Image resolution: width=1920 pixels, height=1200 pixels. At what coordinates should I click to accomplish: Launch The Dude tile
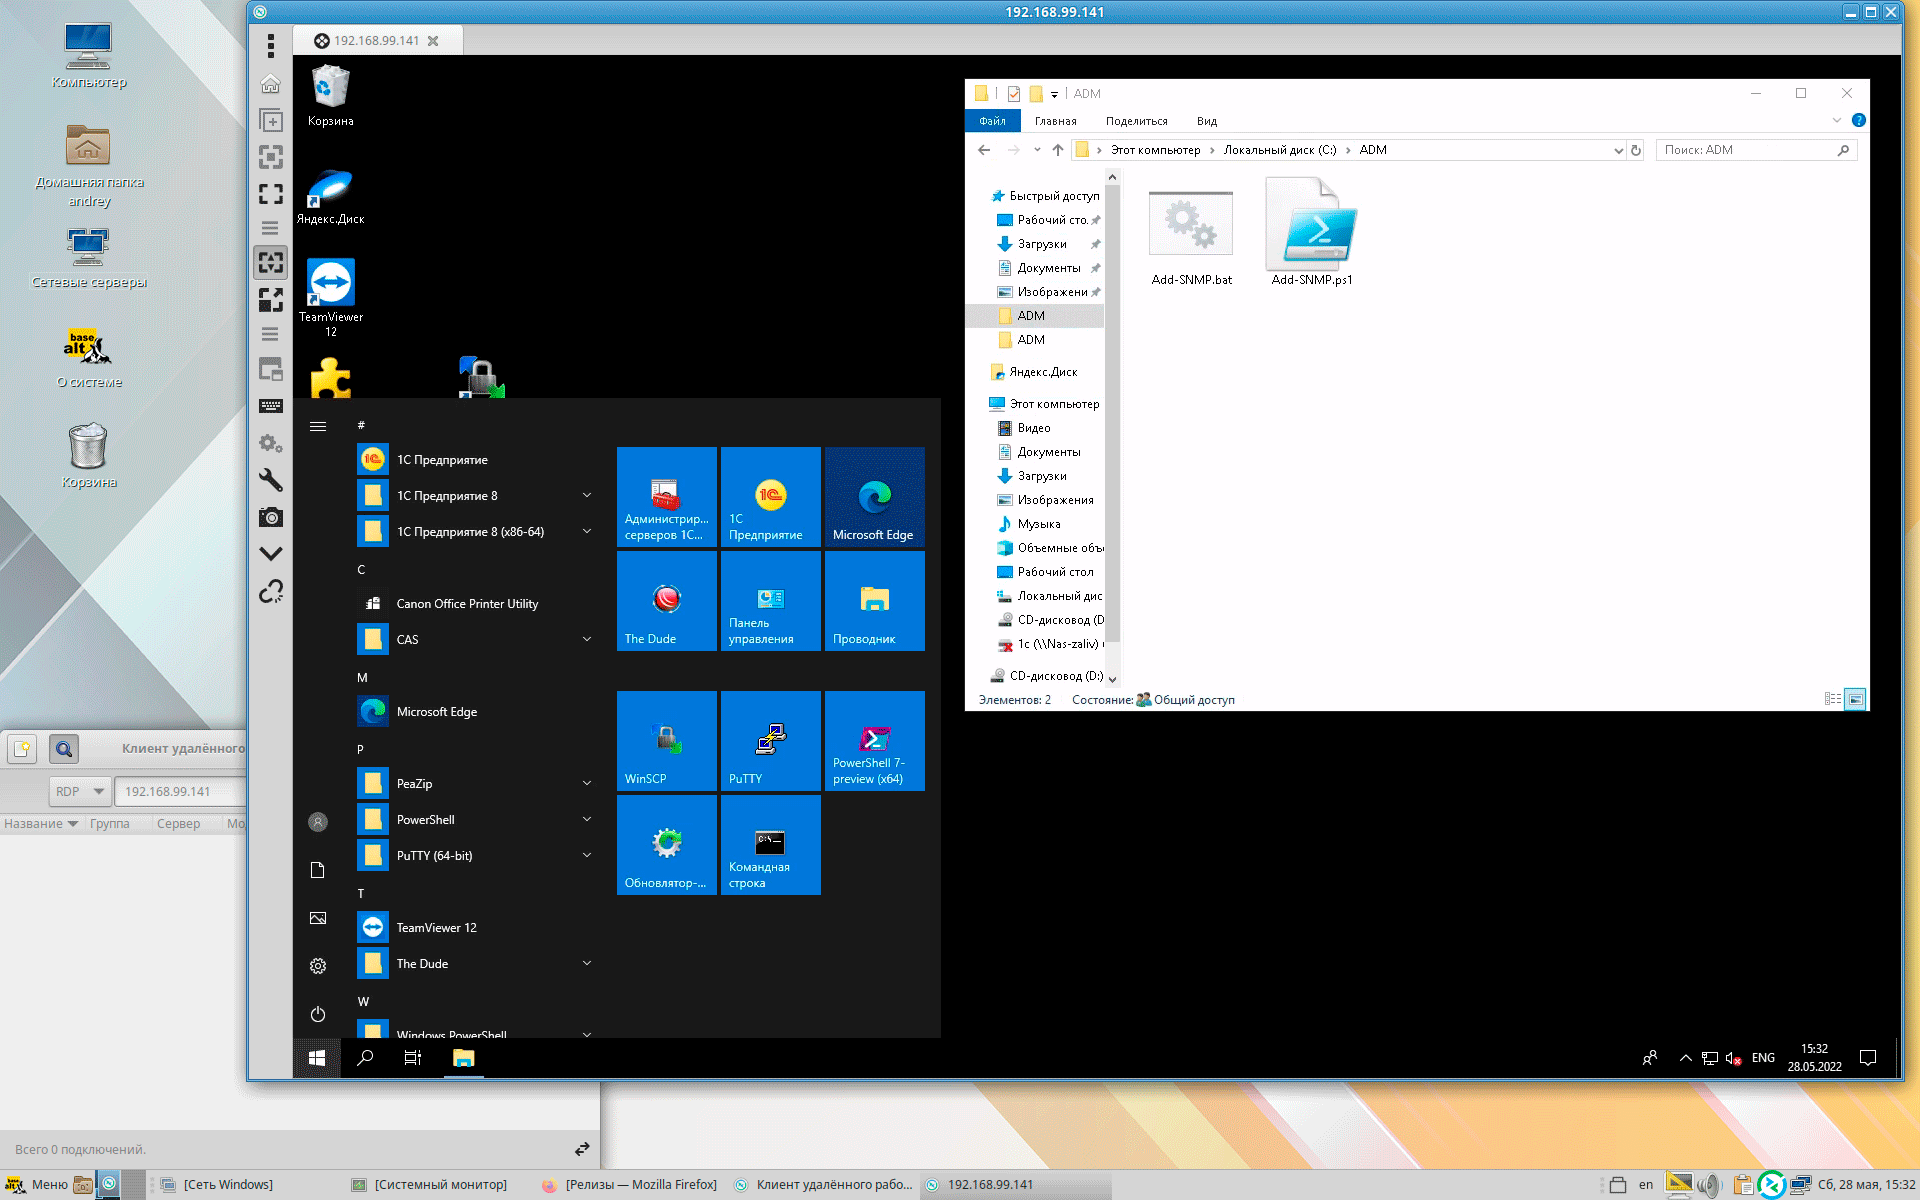[666, 601]
